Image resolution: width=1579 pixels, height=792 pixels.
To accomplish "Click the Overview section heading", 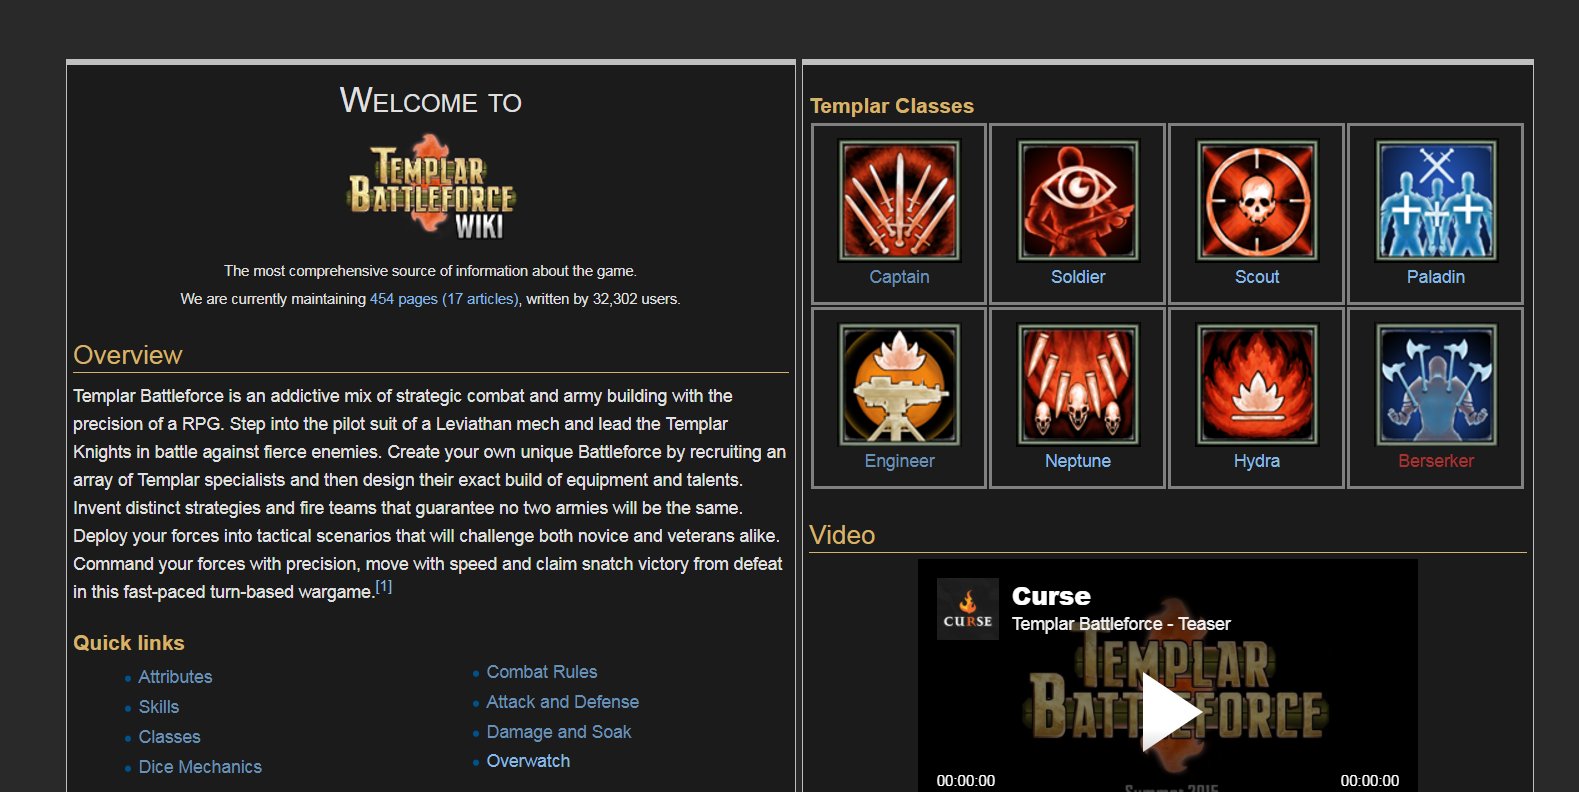I will tap(127, 355).
